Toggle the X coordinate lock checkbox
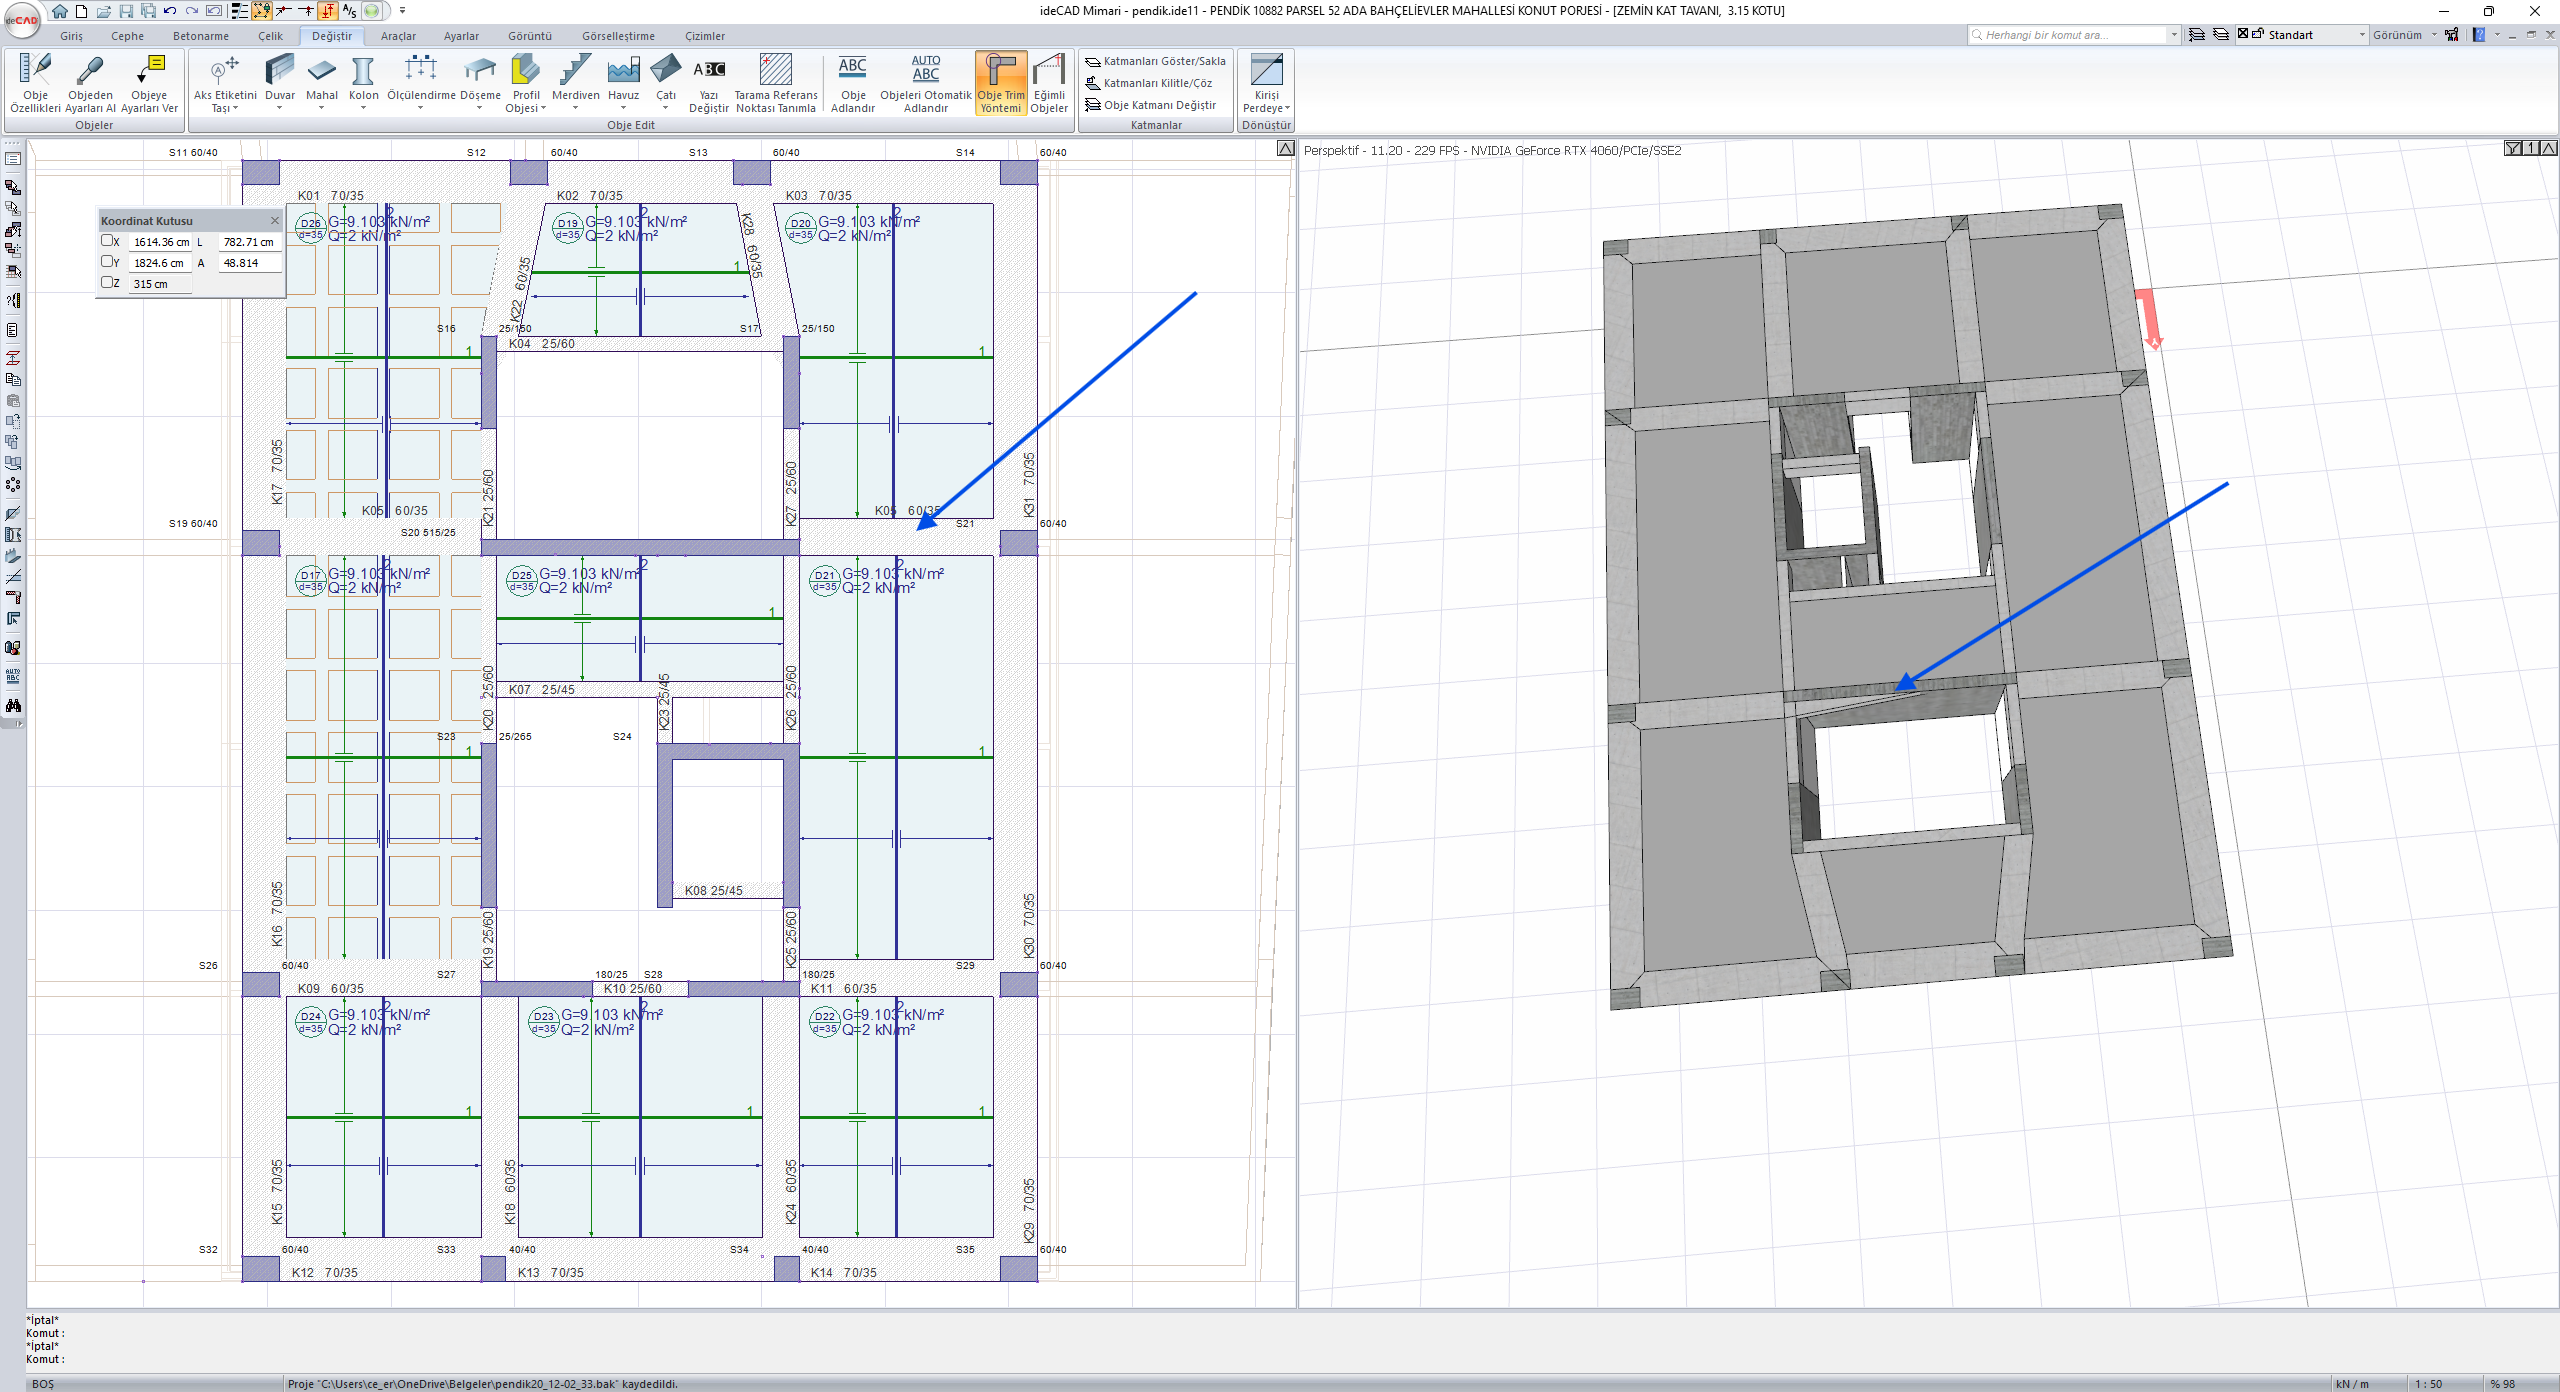Screen dimensions: 2560x1392 click(107, 241)
